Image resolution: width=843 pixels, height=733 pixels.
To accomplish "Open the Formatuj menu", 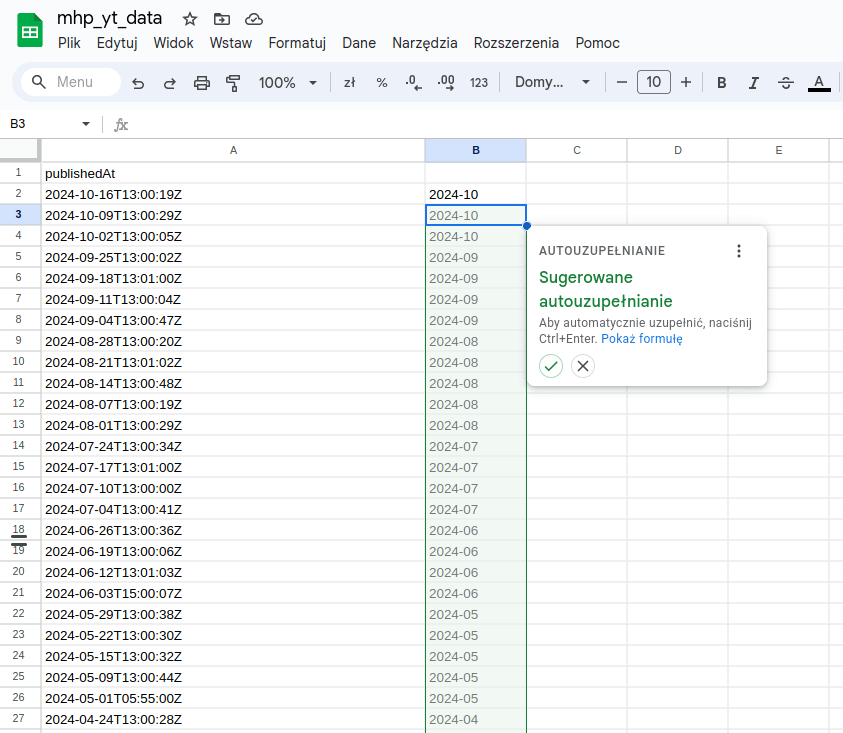I will coord(296,43).
